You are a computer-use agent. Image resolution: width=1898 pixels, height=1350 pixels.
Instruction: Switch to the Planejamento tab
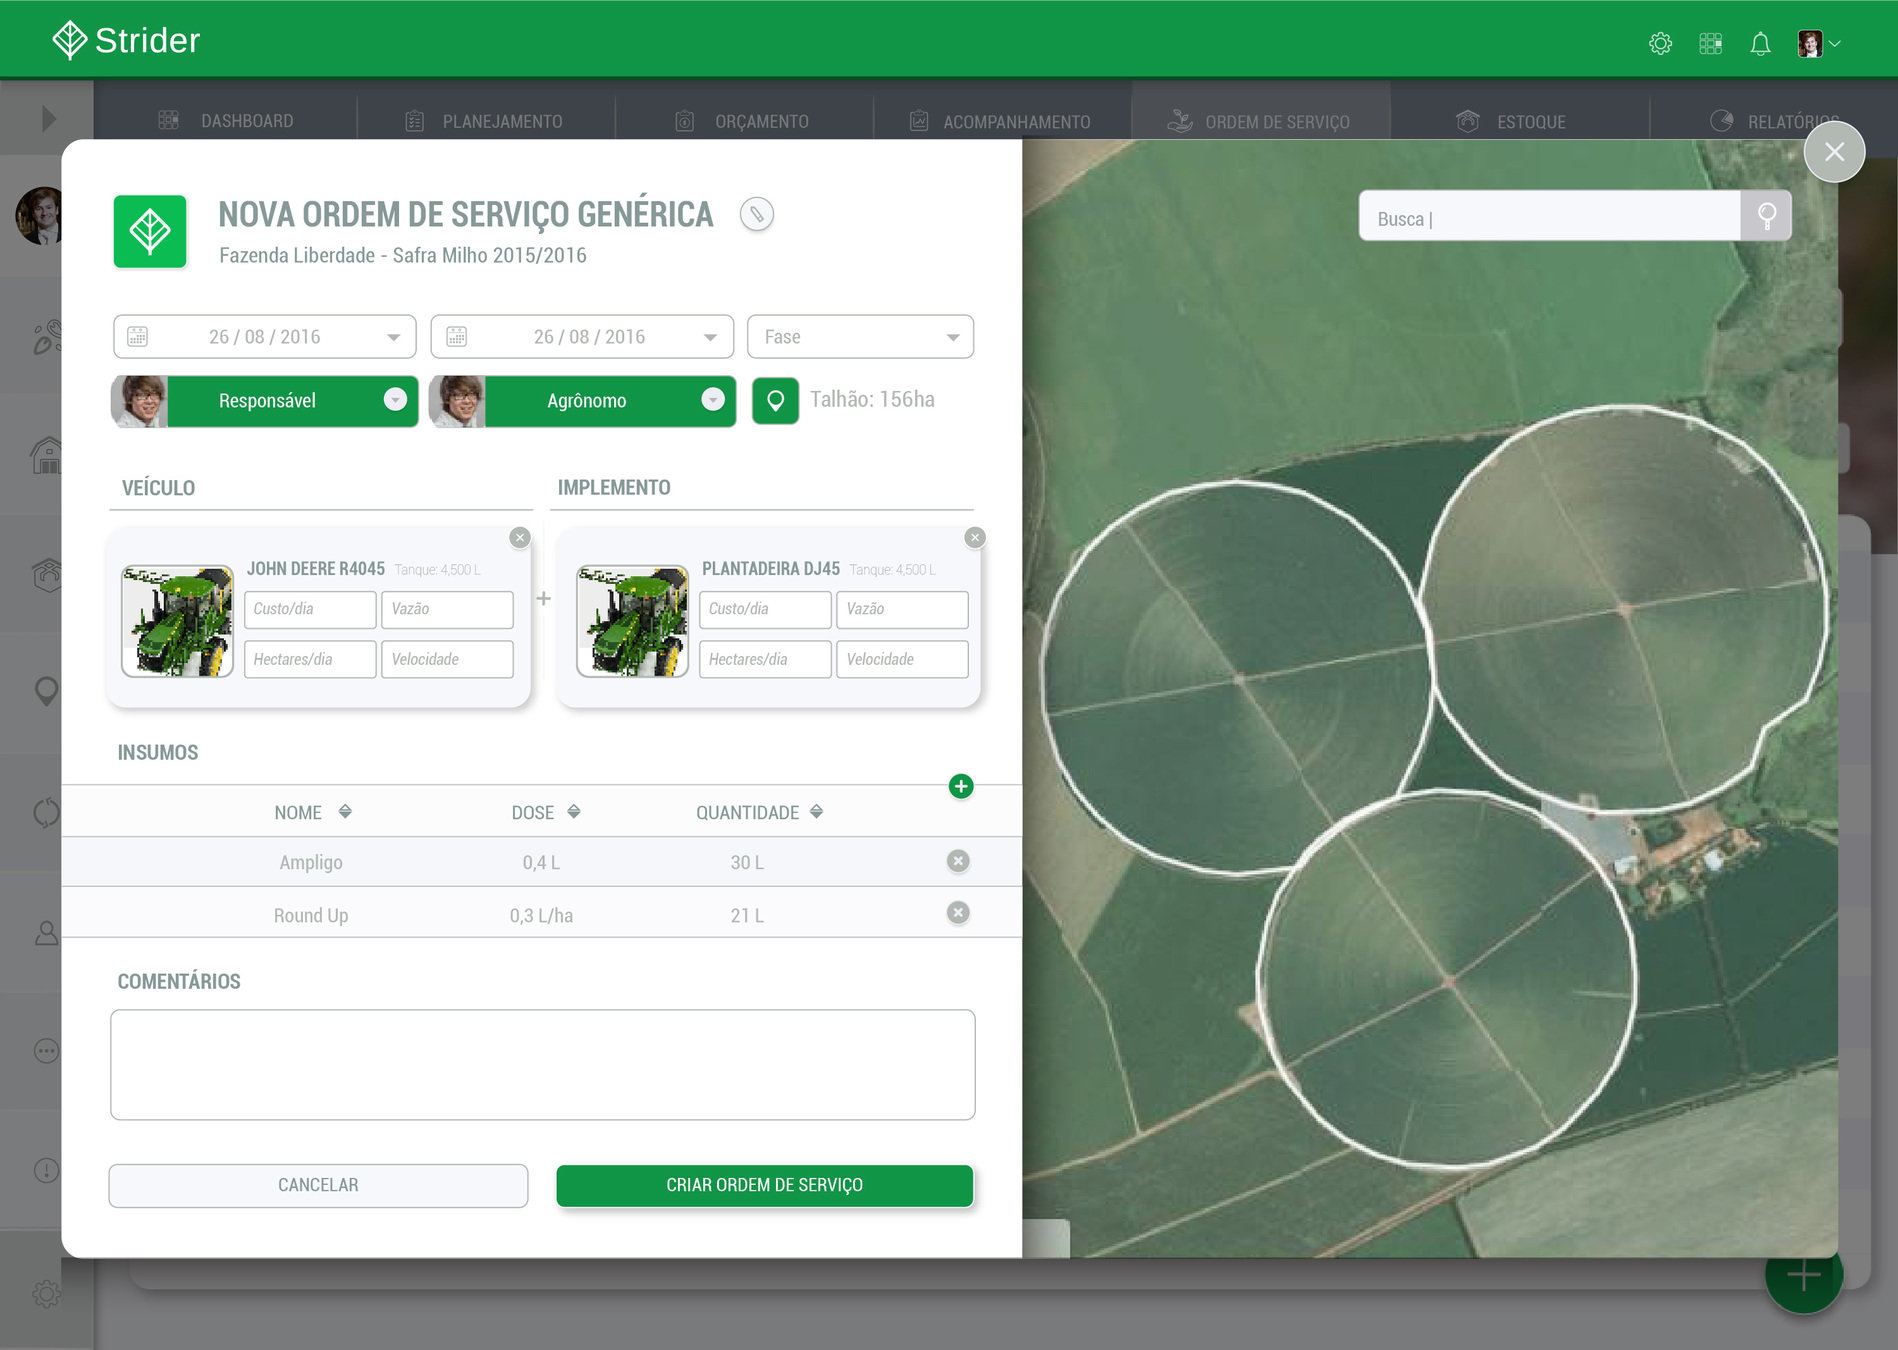coord(484,121)
